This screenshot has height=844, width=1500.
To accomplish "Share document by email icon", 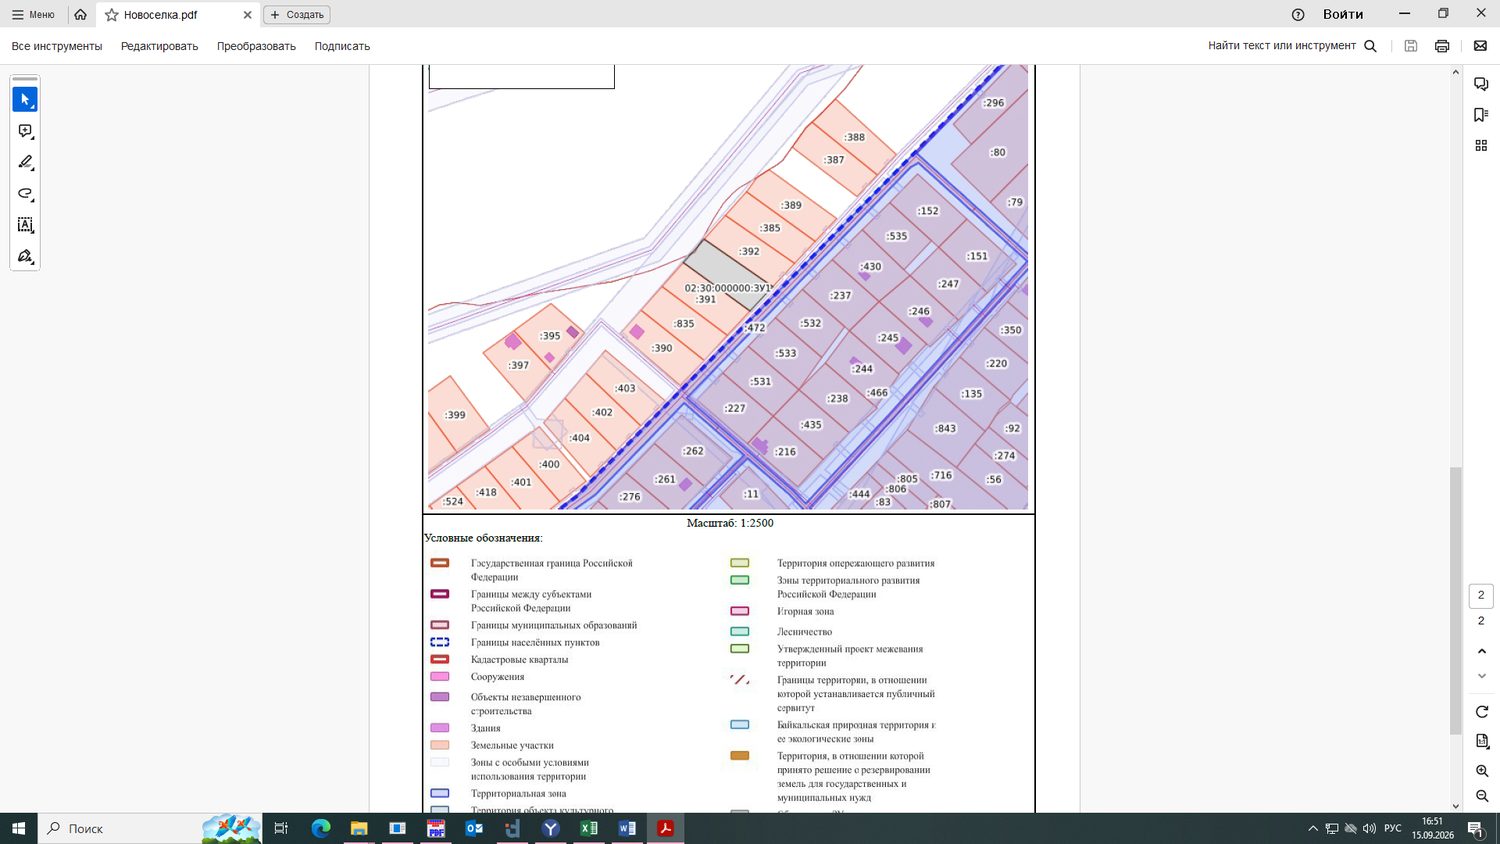I will (1480, 46).
